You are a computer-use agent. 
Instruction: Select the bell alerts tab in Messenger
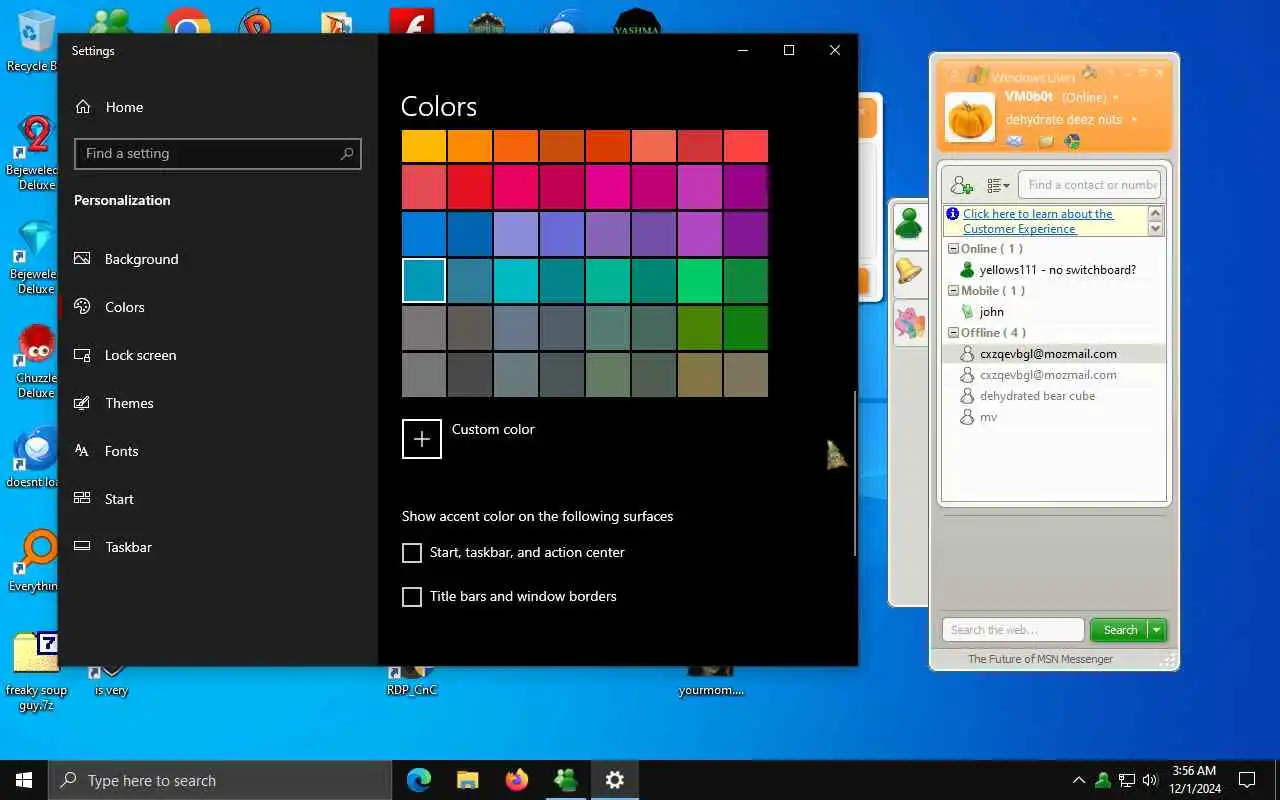[909, 272]
